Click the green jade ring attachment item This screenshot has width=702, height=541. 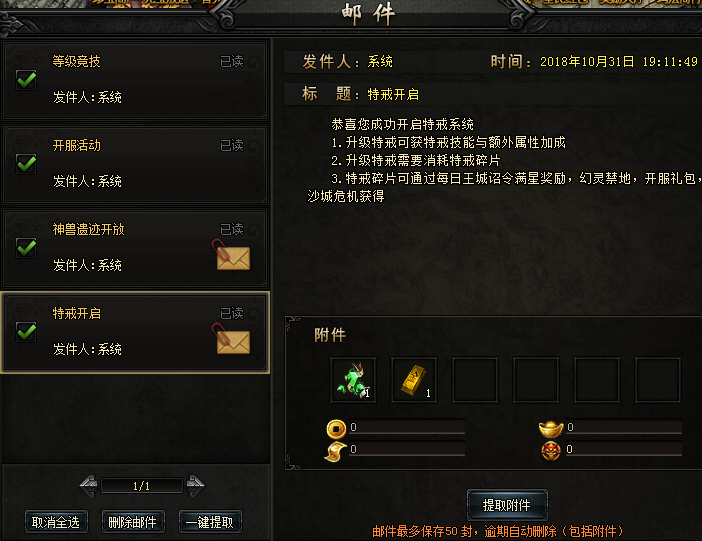353,380
